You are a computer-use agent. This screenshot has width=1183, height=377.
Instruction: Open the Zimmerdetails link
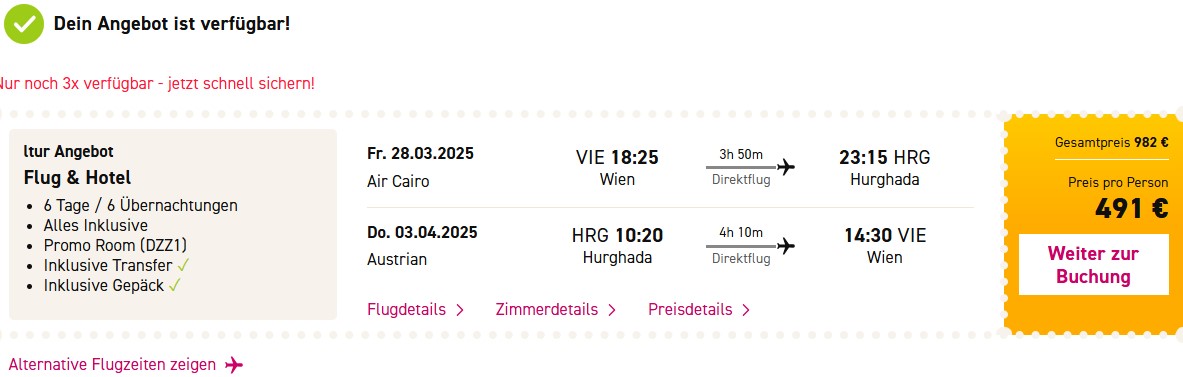pos(547,309)
